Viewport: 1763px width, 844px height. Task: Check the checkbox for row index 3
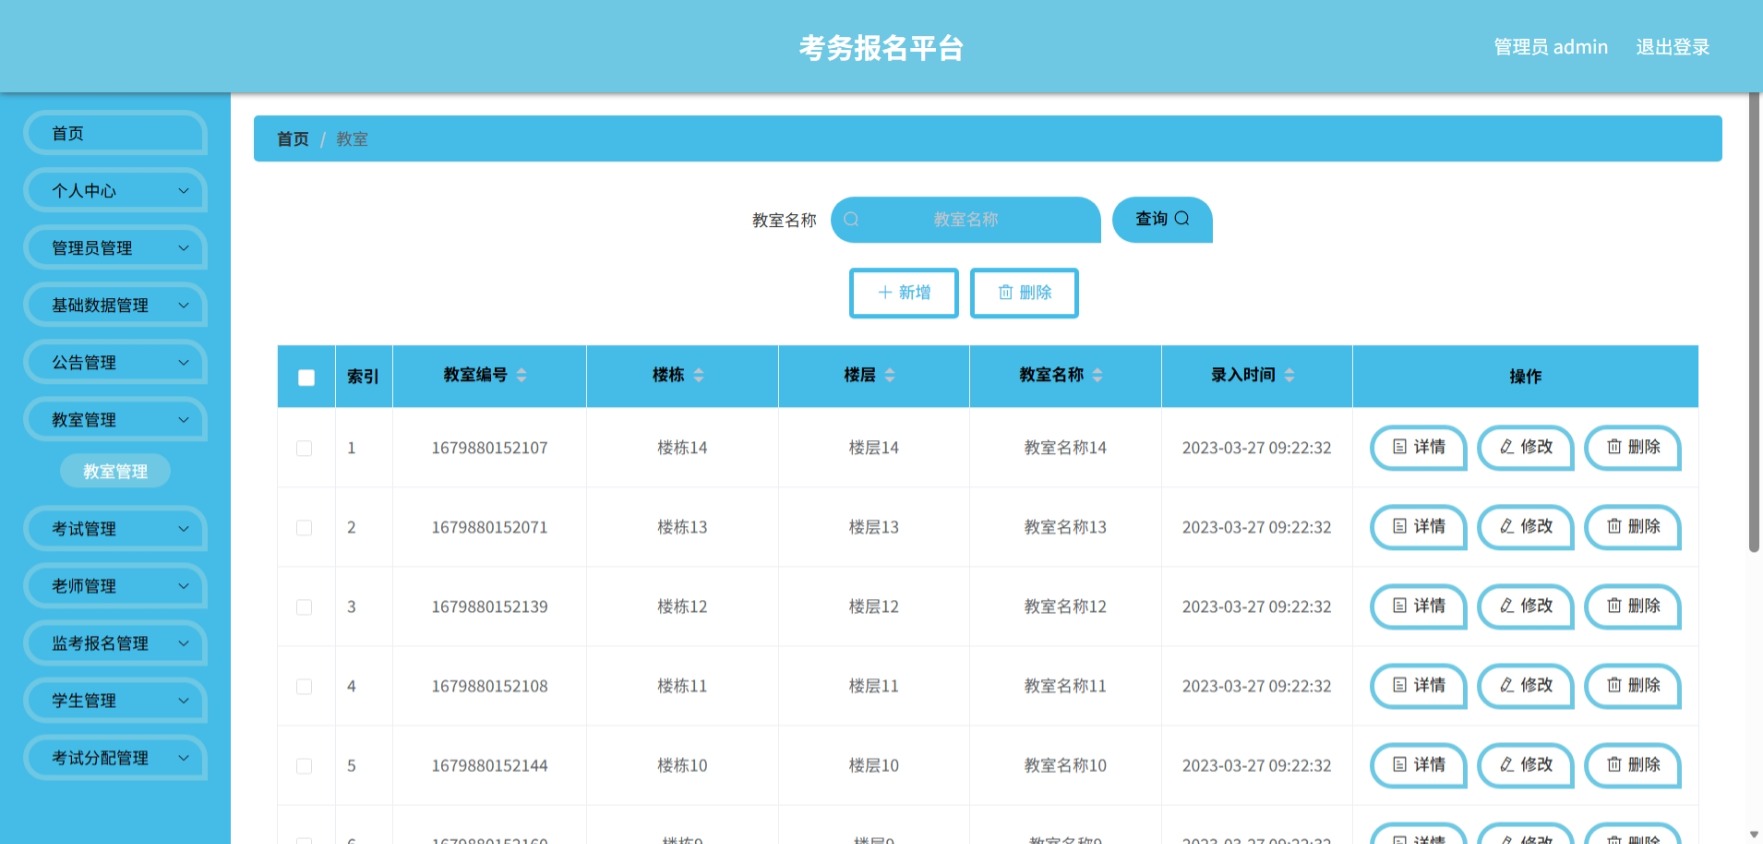(304, 607)
